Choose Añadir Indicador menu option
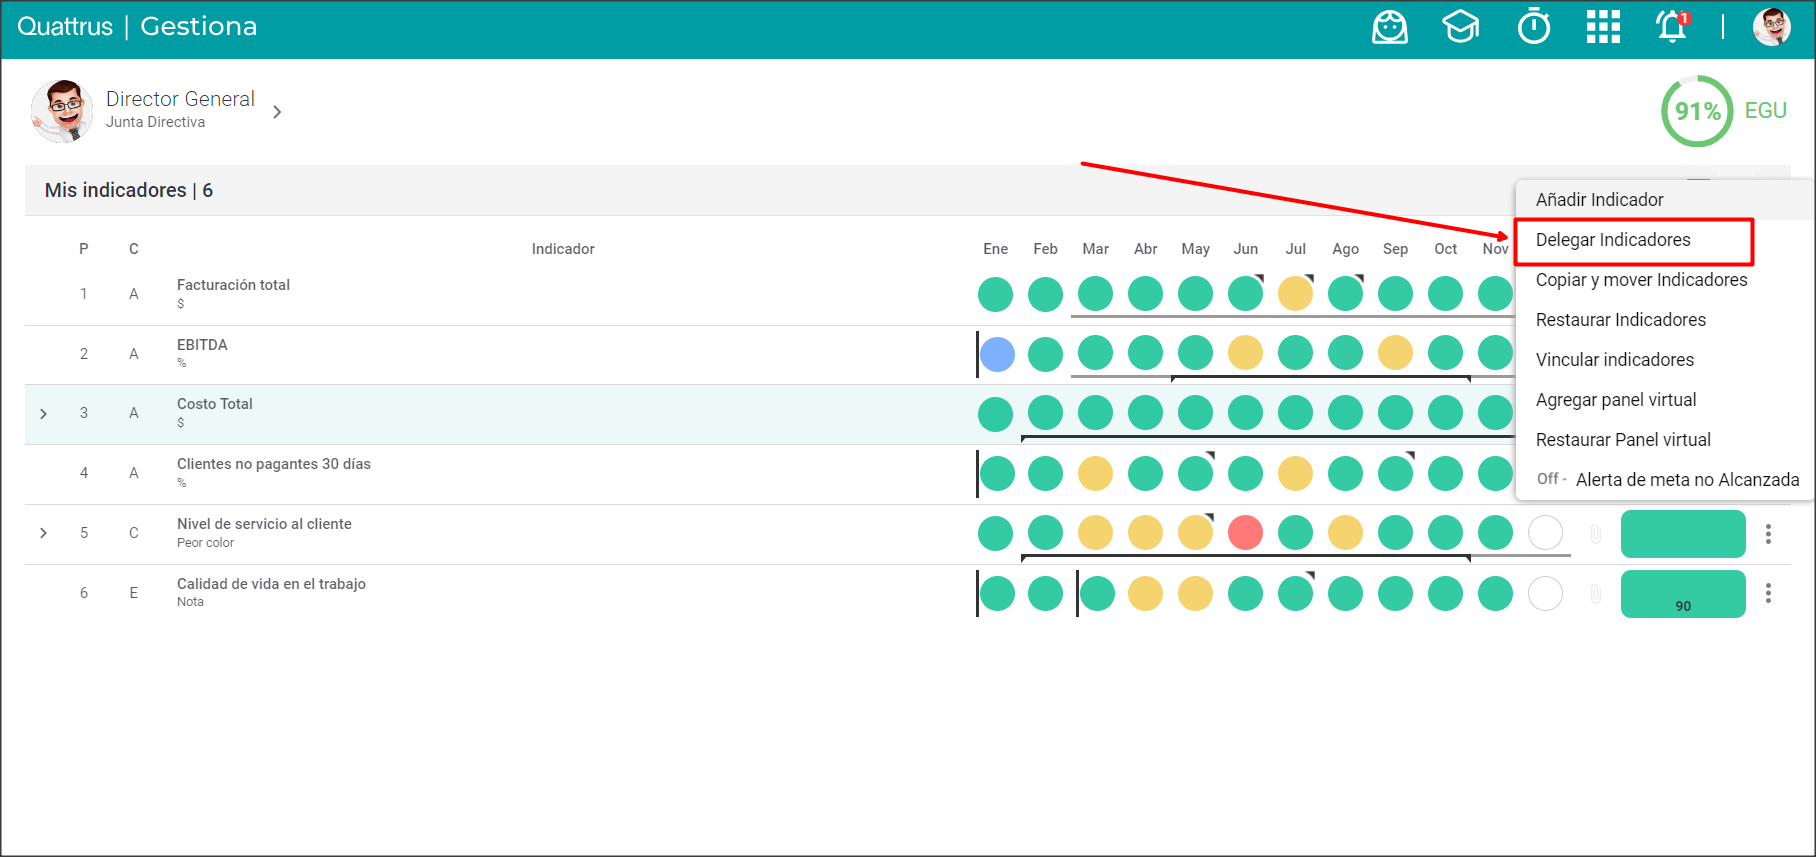The height and width of the screenshot is (857, 1816). pos(1599,200)
